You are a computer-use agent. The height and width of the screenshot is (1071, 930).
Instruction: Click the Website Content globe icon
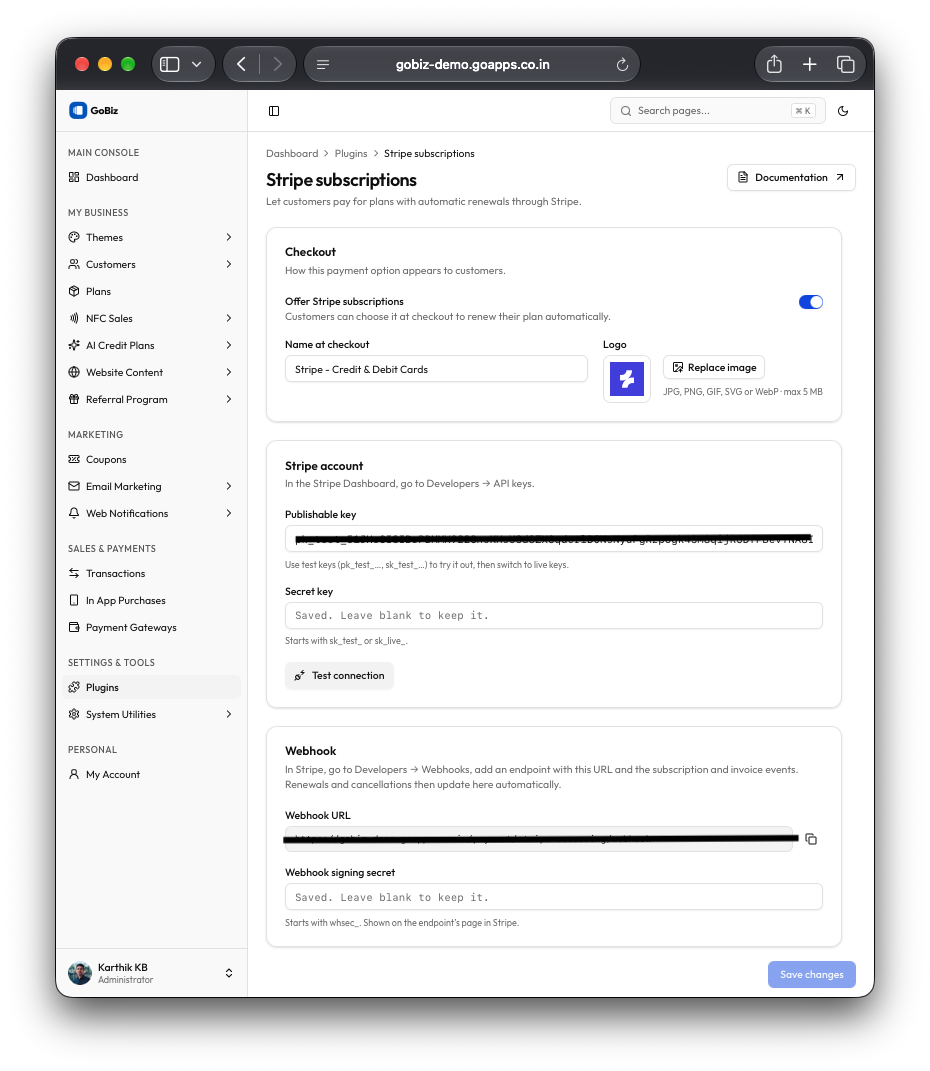click(x=74, y=372)
